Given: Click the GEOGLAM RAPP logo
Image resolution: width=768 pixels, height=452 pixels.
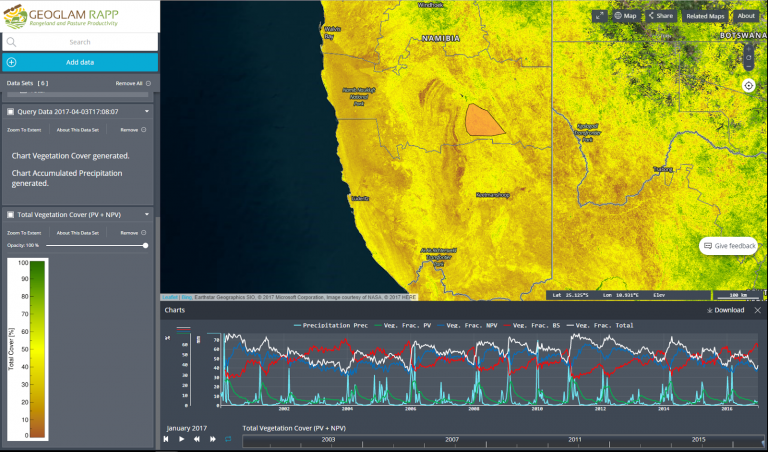Looking at the screenshot, I should coord(61,17).
